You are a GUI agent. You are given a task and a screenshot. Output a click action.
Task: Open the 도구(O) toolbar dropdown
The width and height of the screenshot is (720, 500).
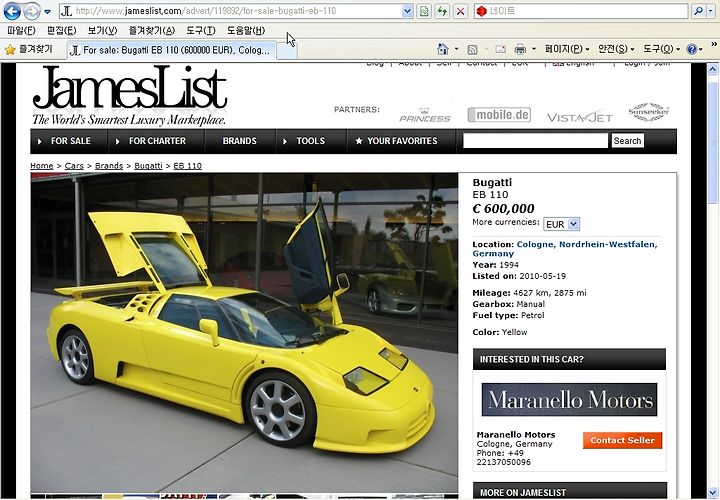pos(660,49)
